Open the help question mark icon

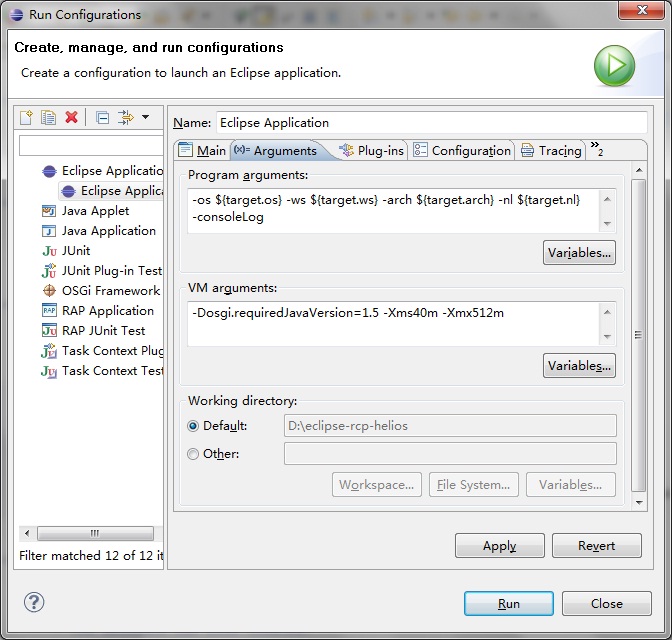[33, 602]
